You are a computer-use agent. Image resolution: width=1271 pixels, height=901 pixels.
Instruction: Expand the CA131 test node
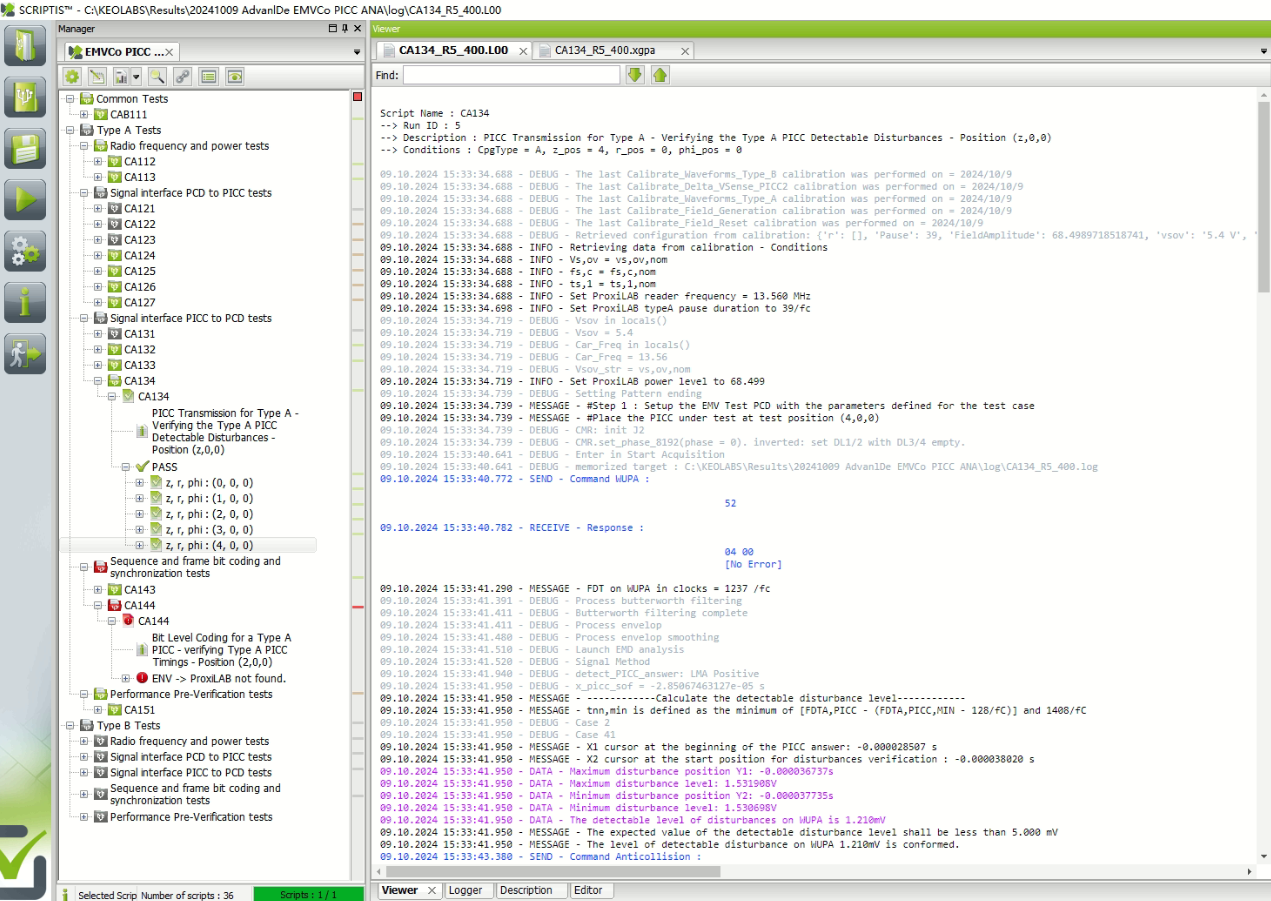coord(98,334)
